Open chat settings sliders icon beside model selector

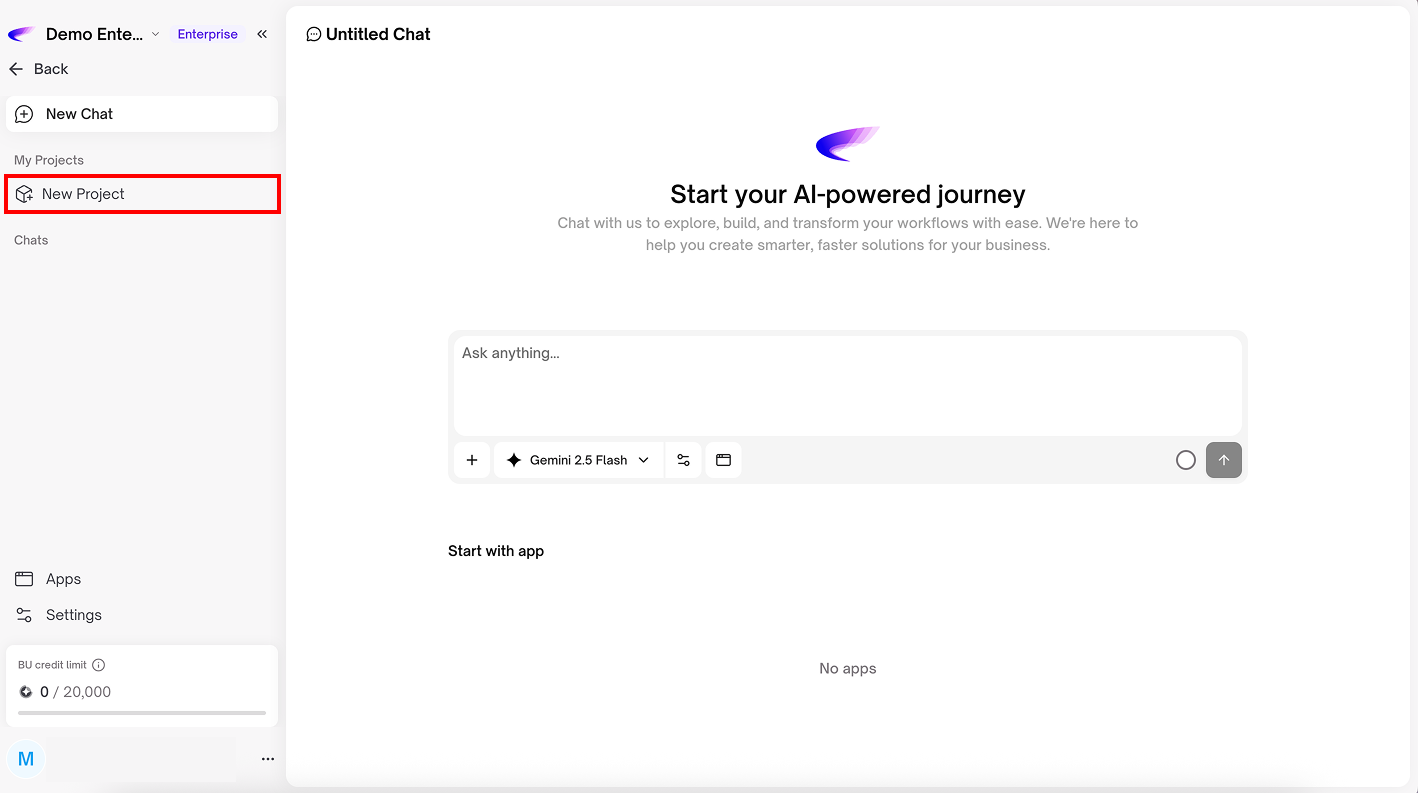tap(683, 460)
